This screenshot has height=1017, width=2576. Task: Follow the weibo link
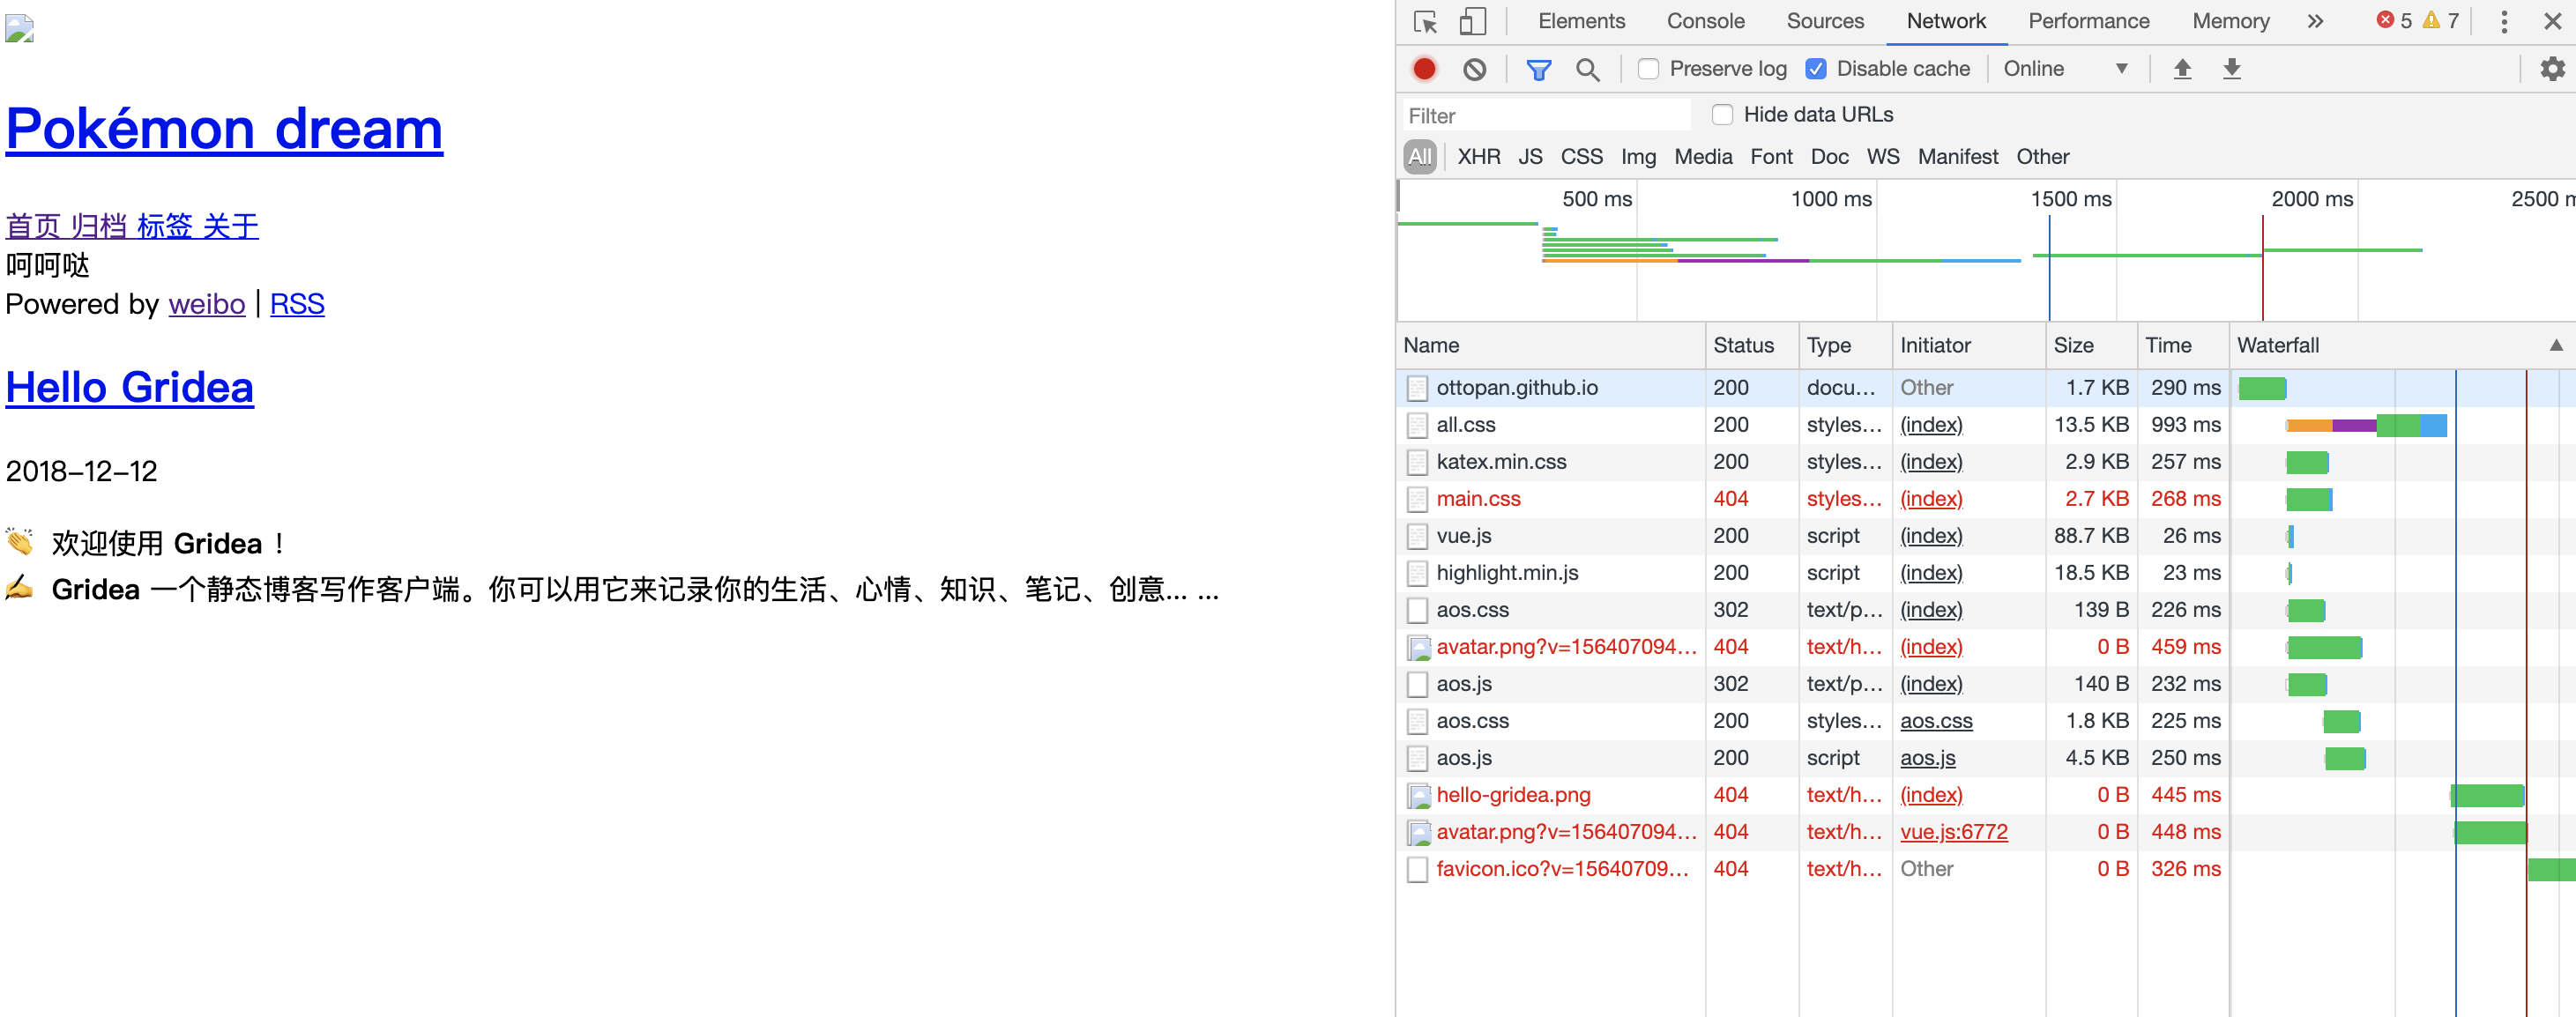click(x=207, y=304)
